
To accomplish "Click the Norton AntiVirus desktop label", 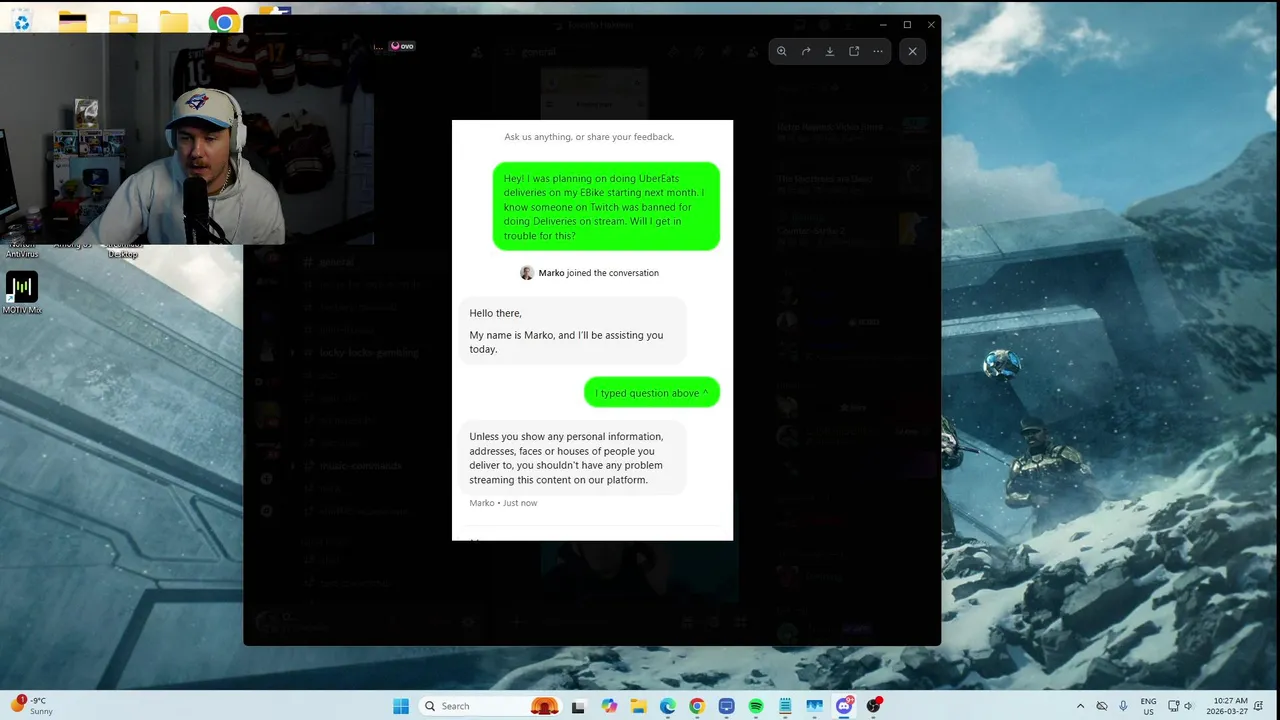I will pyautogui.click(x=21, y=249).
